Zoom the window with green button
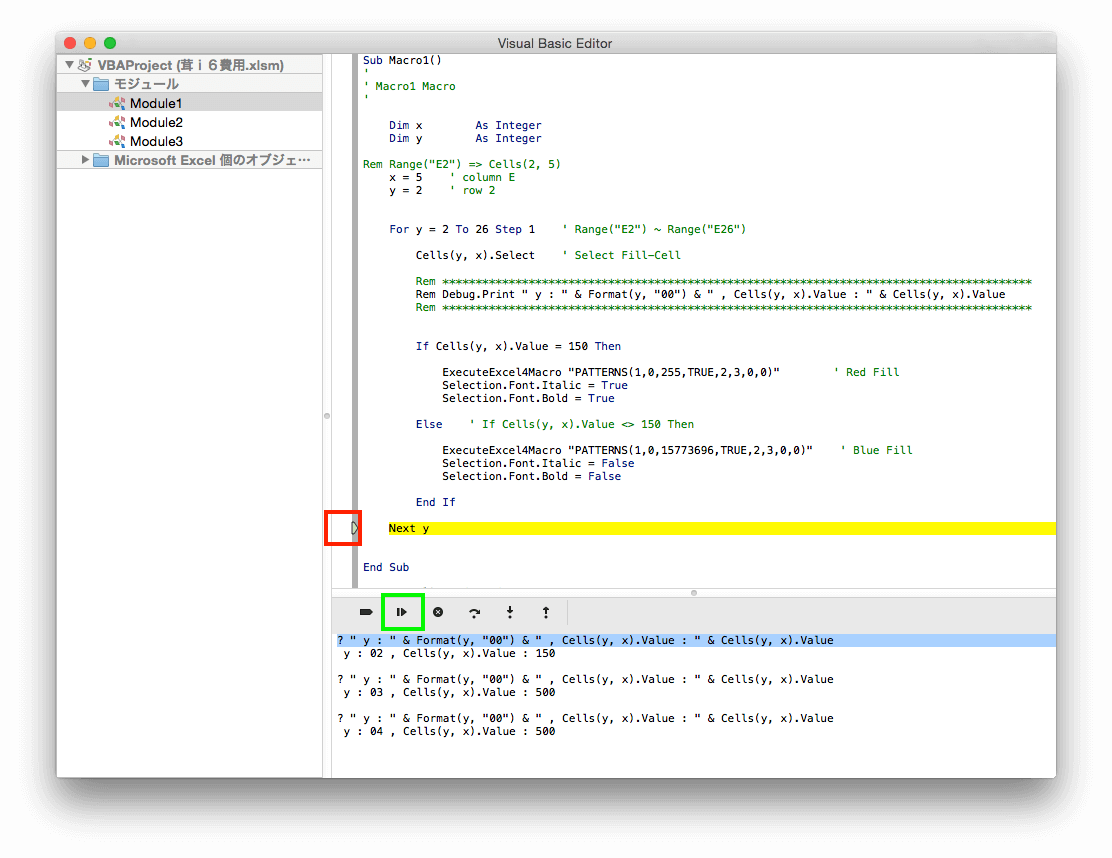This screenshot has height=858, width=1112. [110, 43]
